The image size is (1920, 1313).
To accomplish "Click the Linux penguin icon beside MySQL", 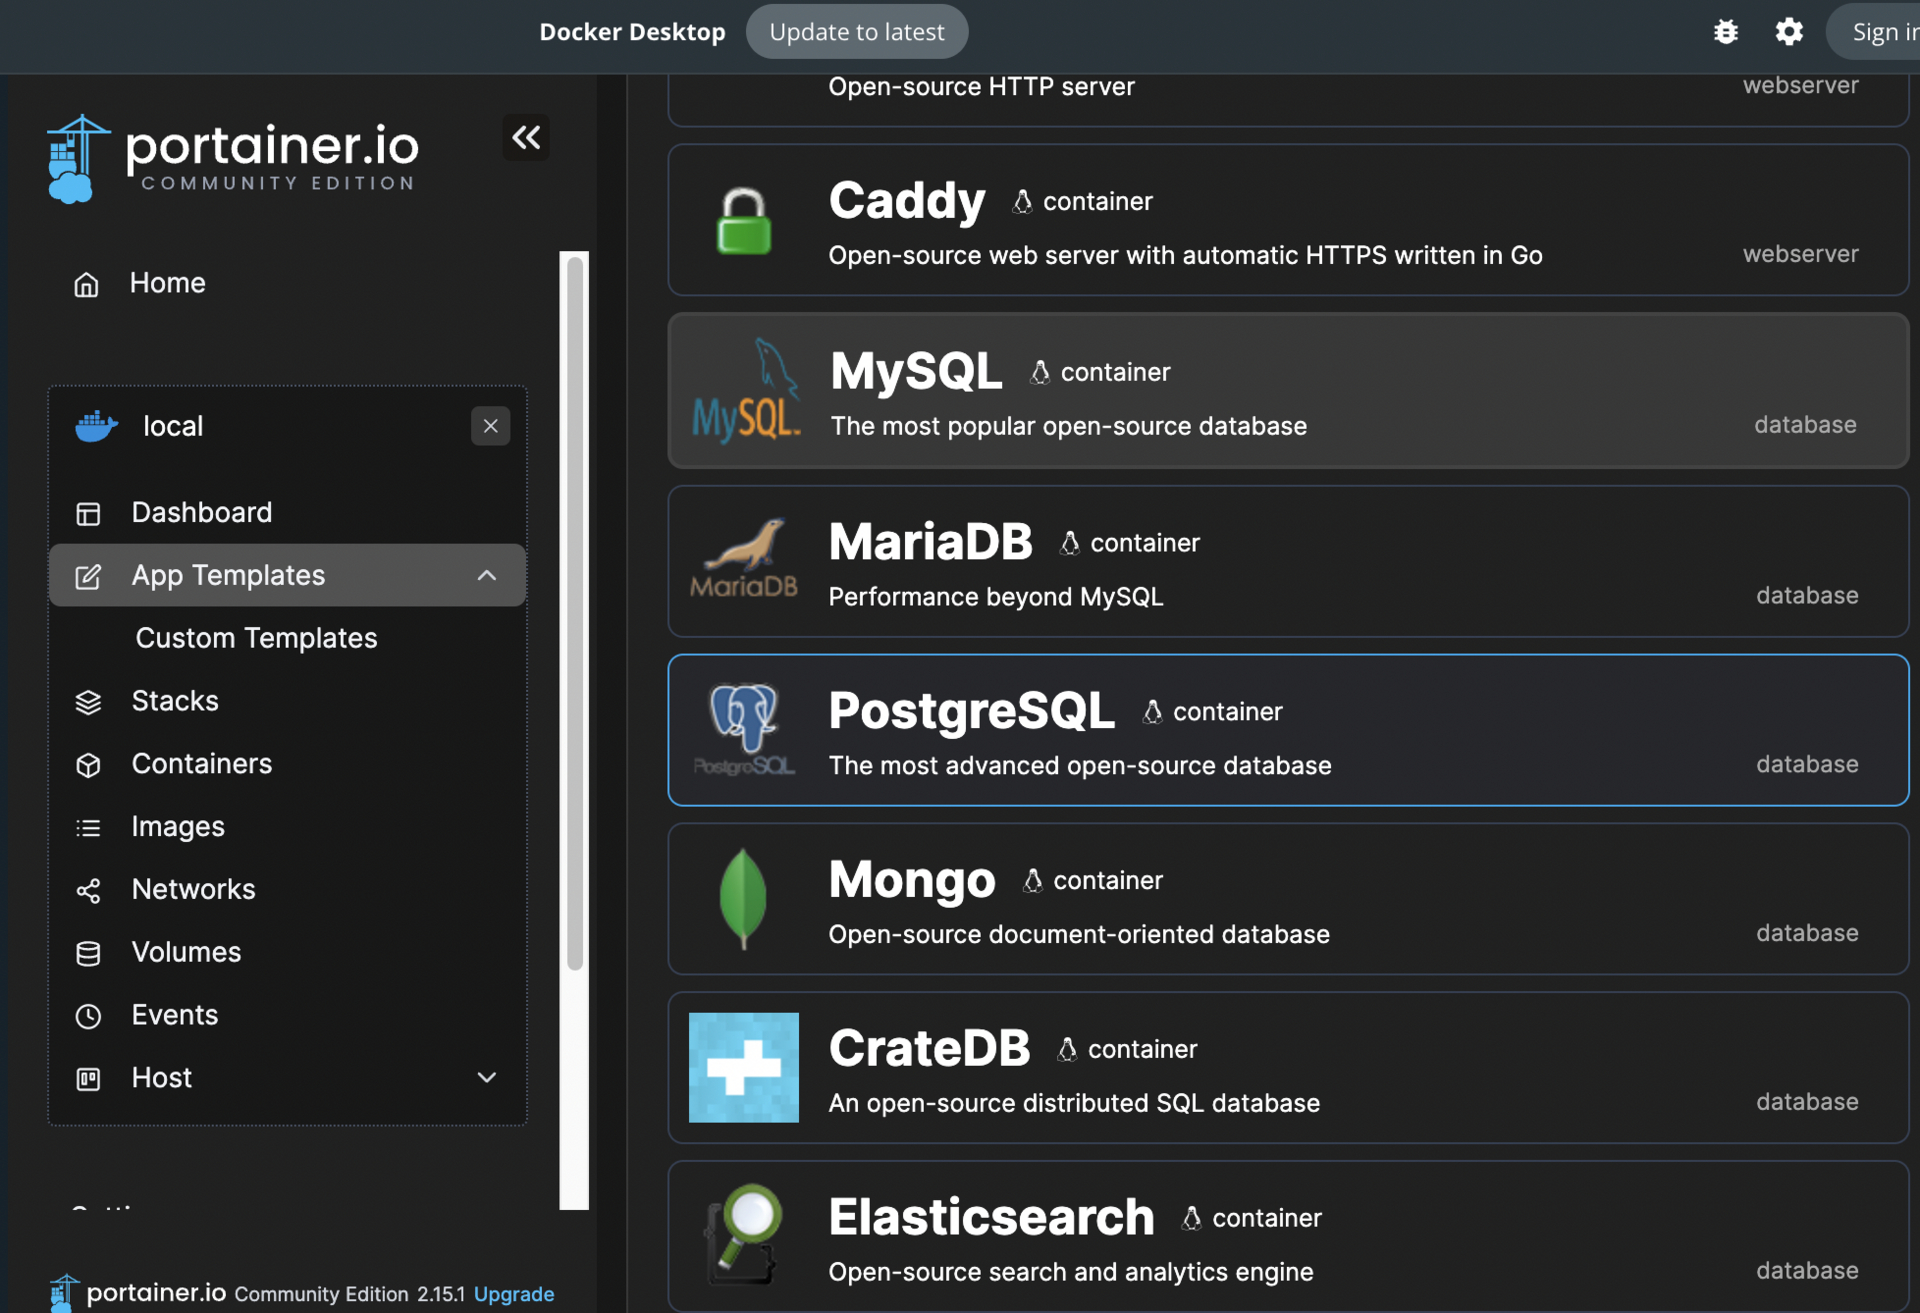I will 1040,372.
